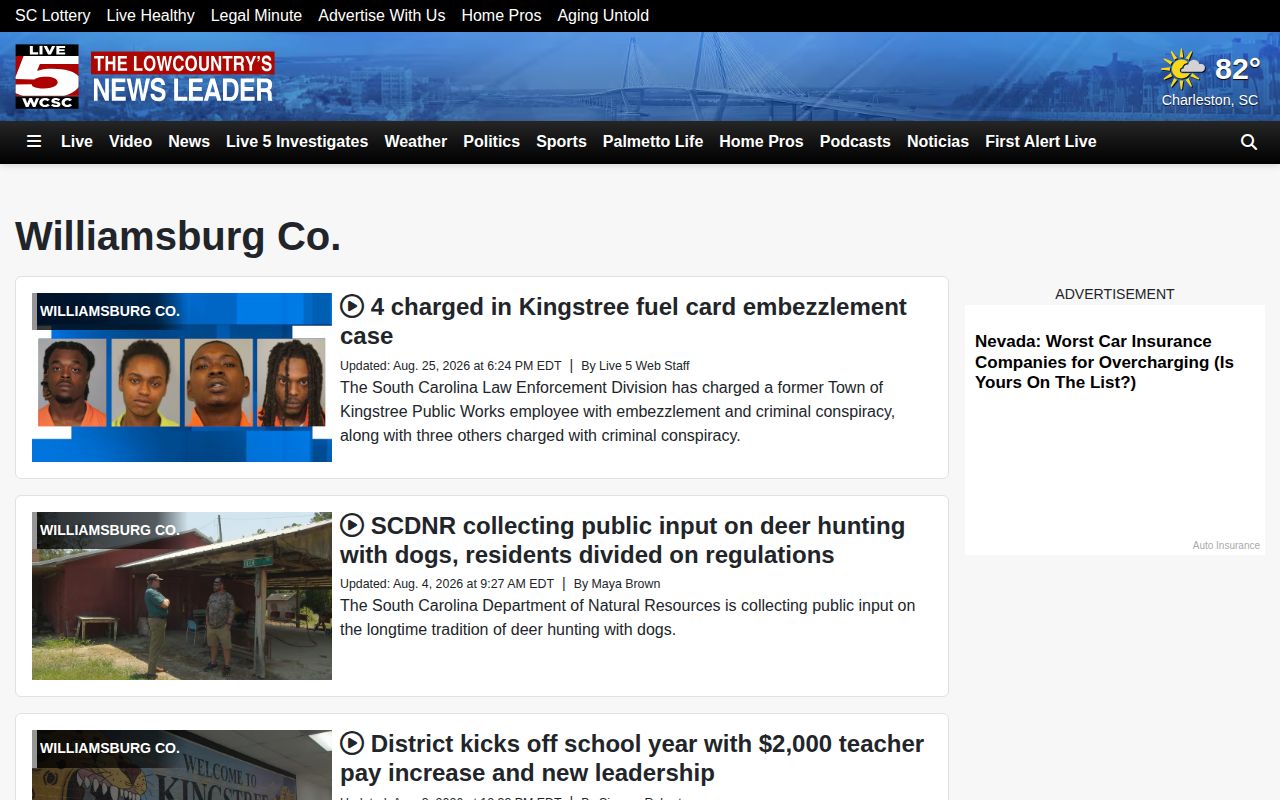Open Home Pros in top bar
The image size is (1280, 800).
click(x=501, y=16)
